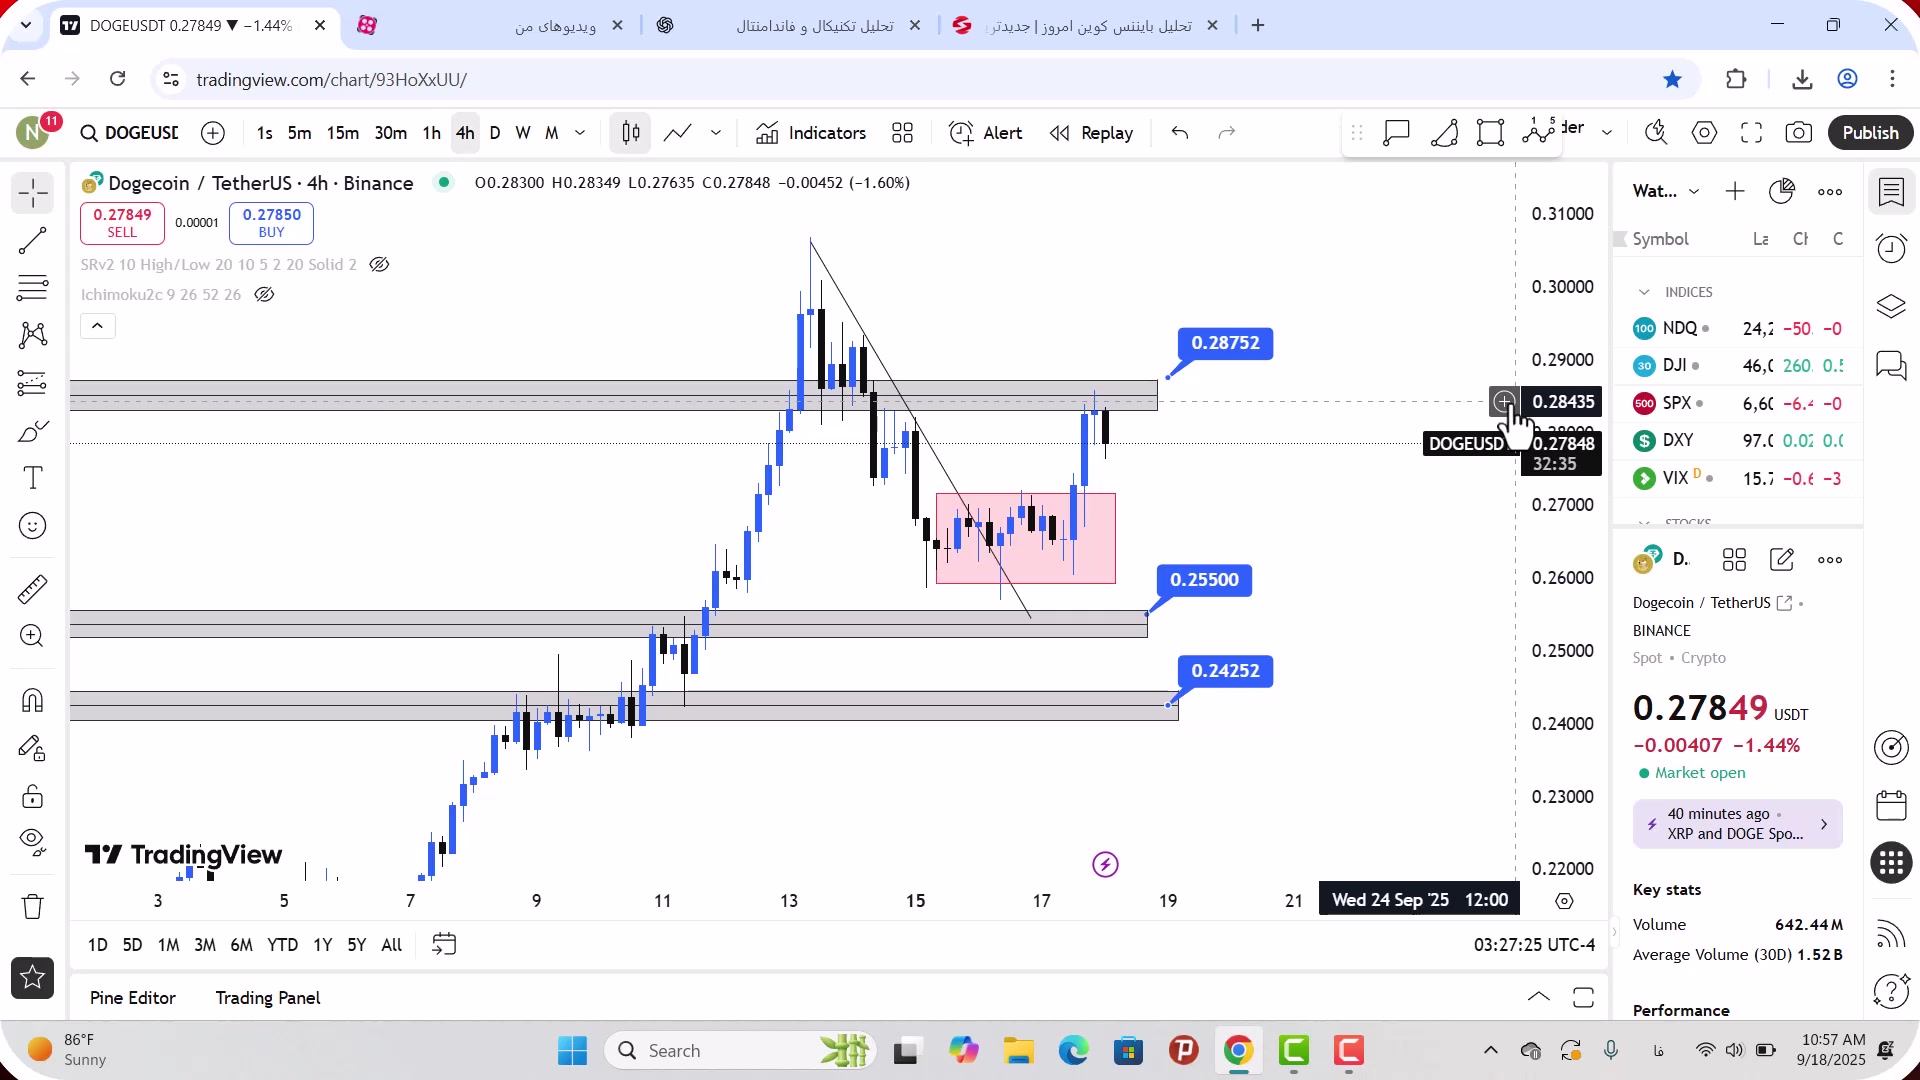The height and width of the screenshot is (1080, 1920).
Task: Collapse the indicator legend
Action: 97,326
